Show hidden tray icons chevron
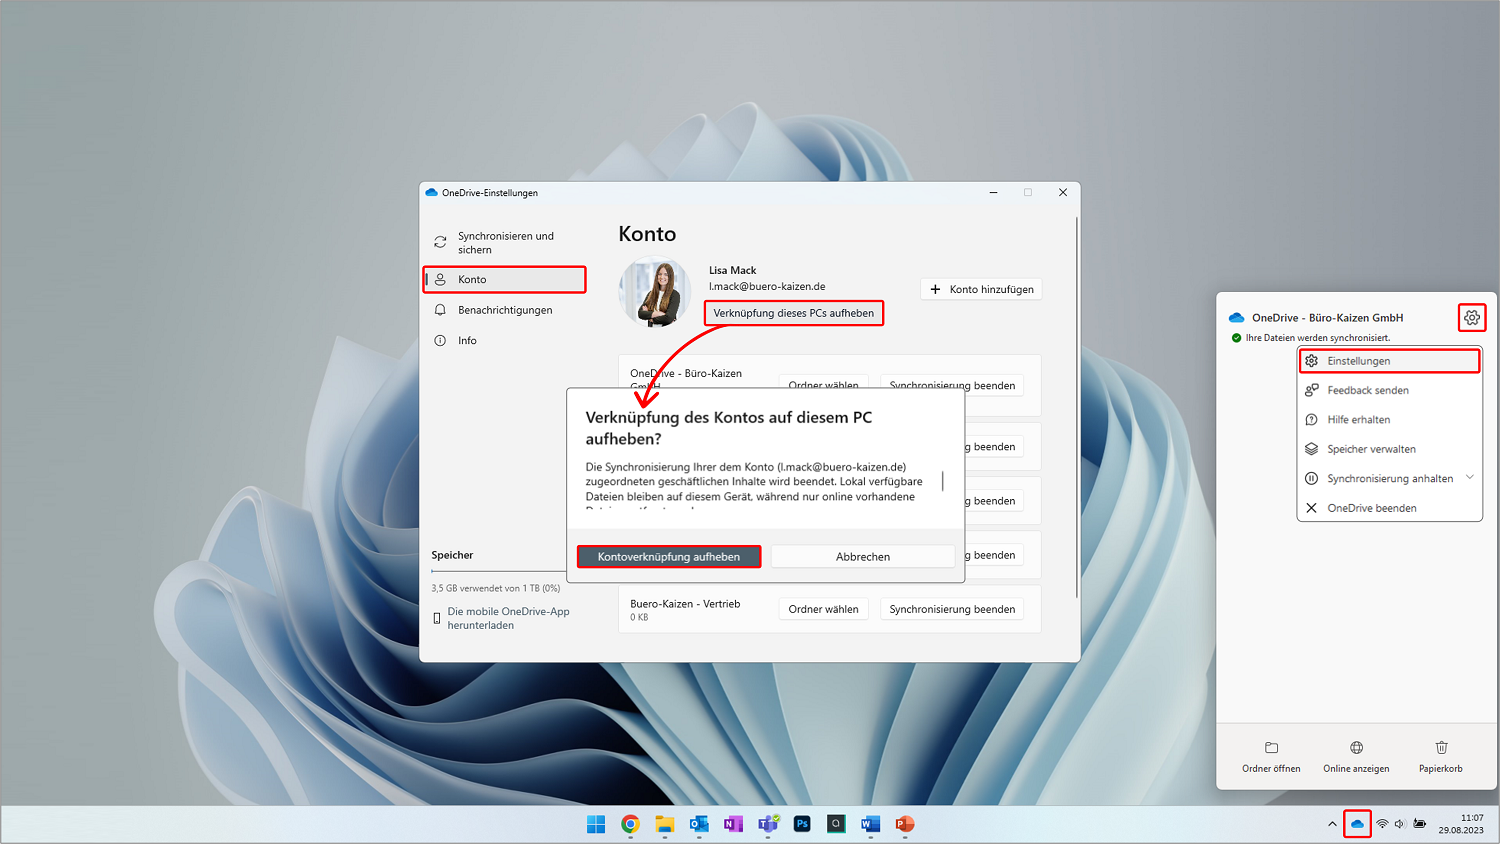The height and width of the screenshot is (844, 1500). 1332,824
